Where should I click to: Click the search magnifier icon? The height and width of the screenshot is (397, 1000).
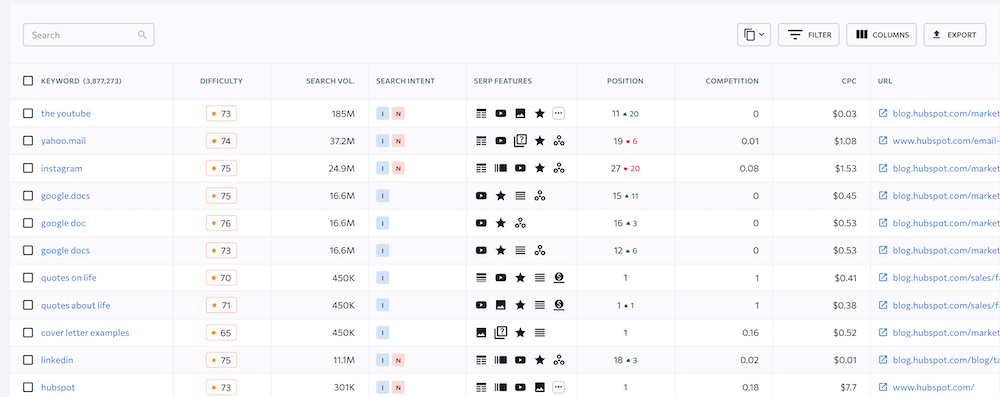click(x=142, y=35)
